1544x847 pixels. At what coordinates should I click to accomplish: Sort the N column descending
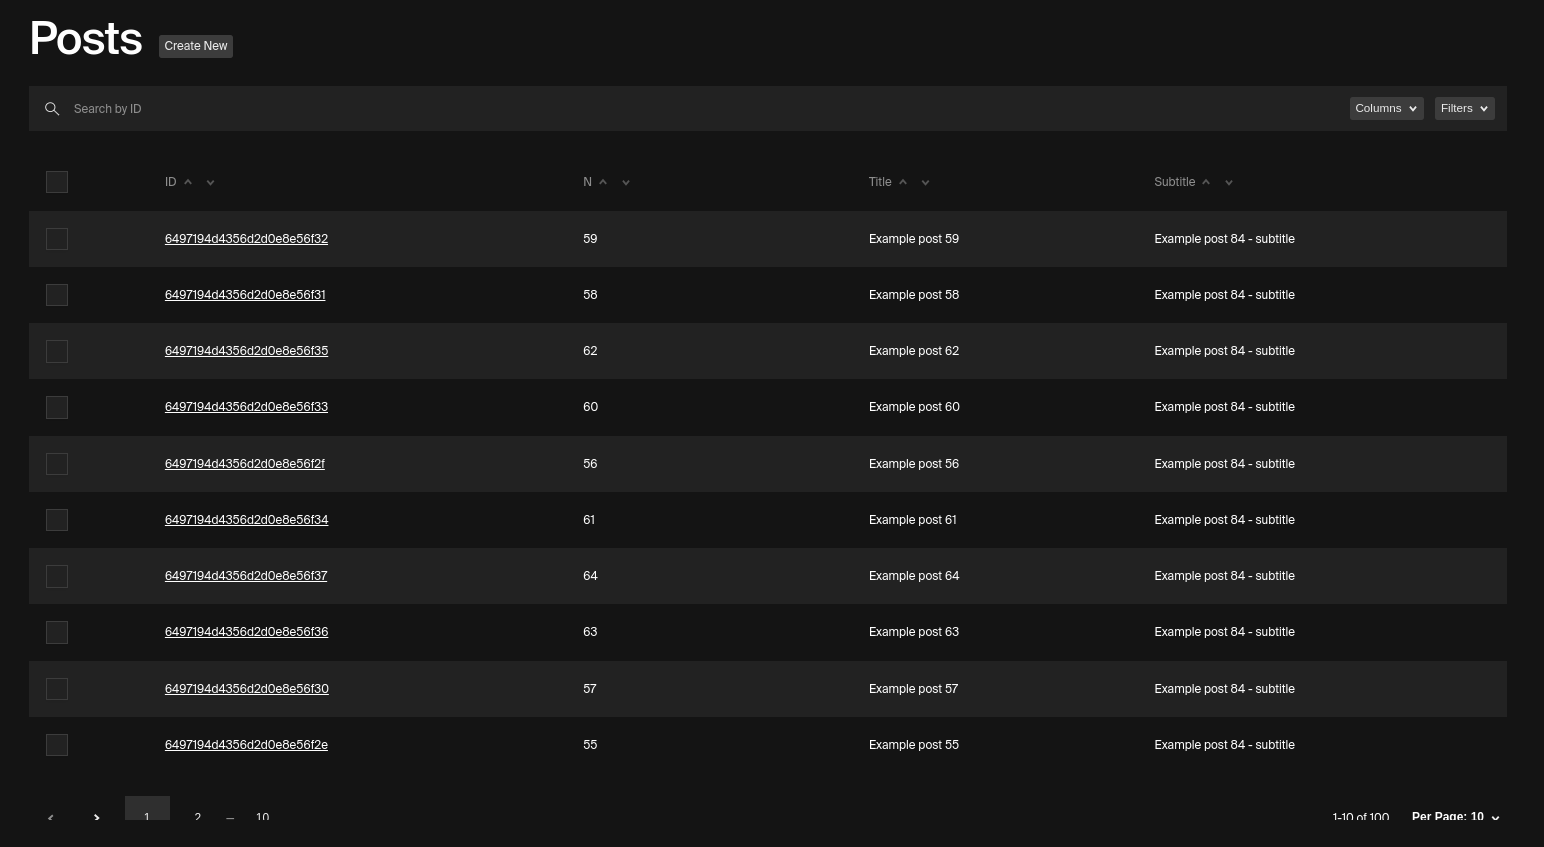[626, 183]
